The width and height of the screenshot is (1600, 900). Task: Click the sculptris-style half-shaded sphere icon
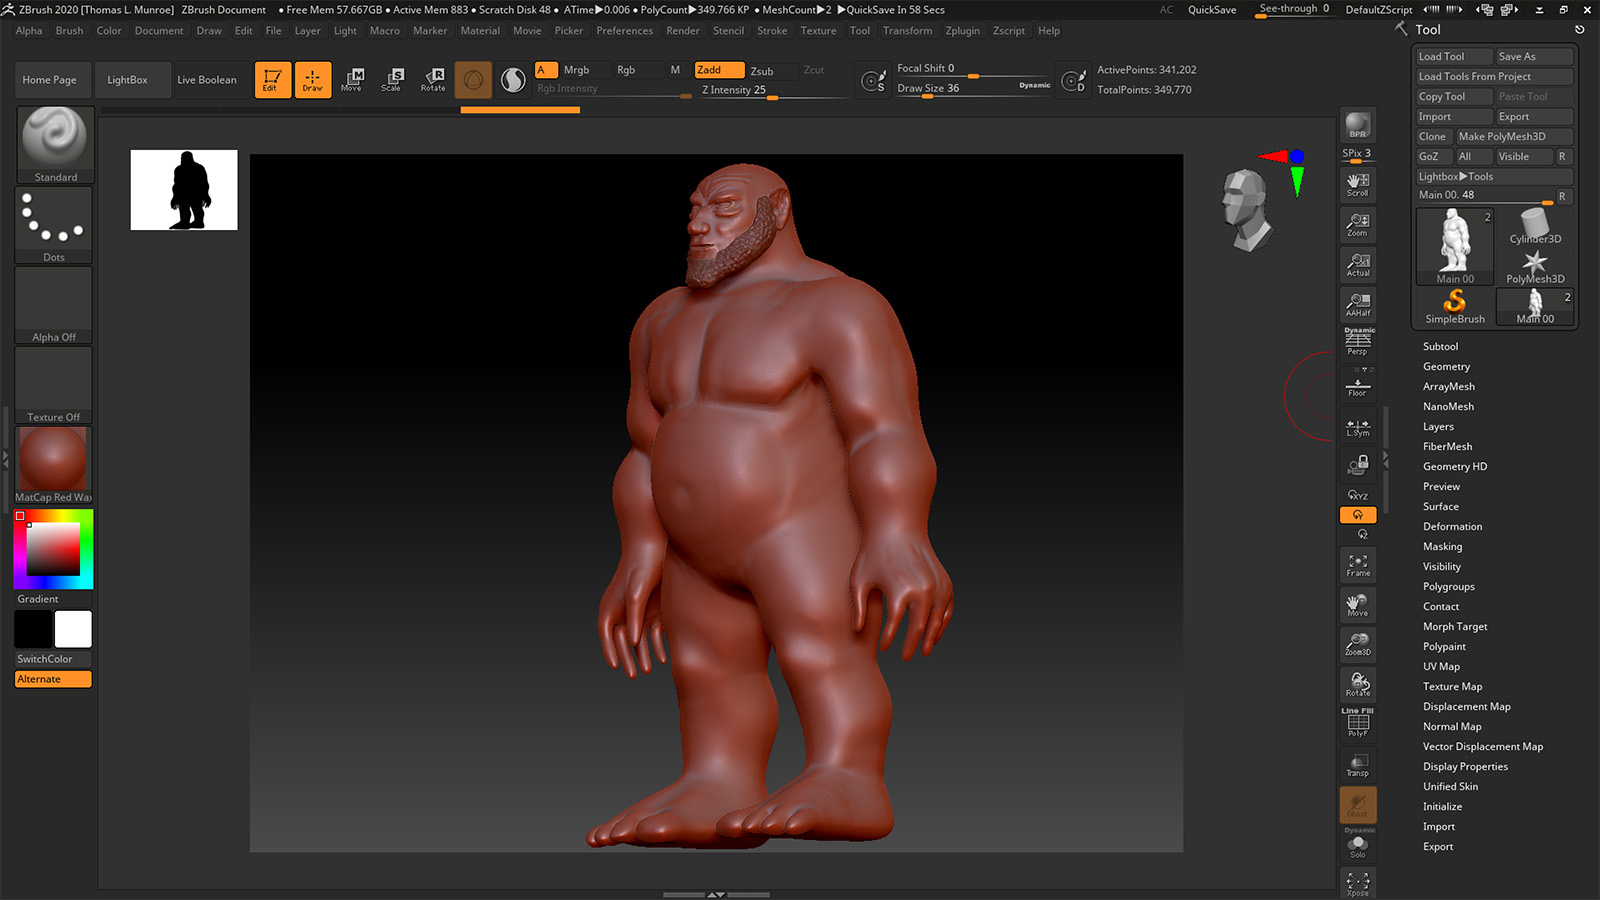click(x=513, y=80)
